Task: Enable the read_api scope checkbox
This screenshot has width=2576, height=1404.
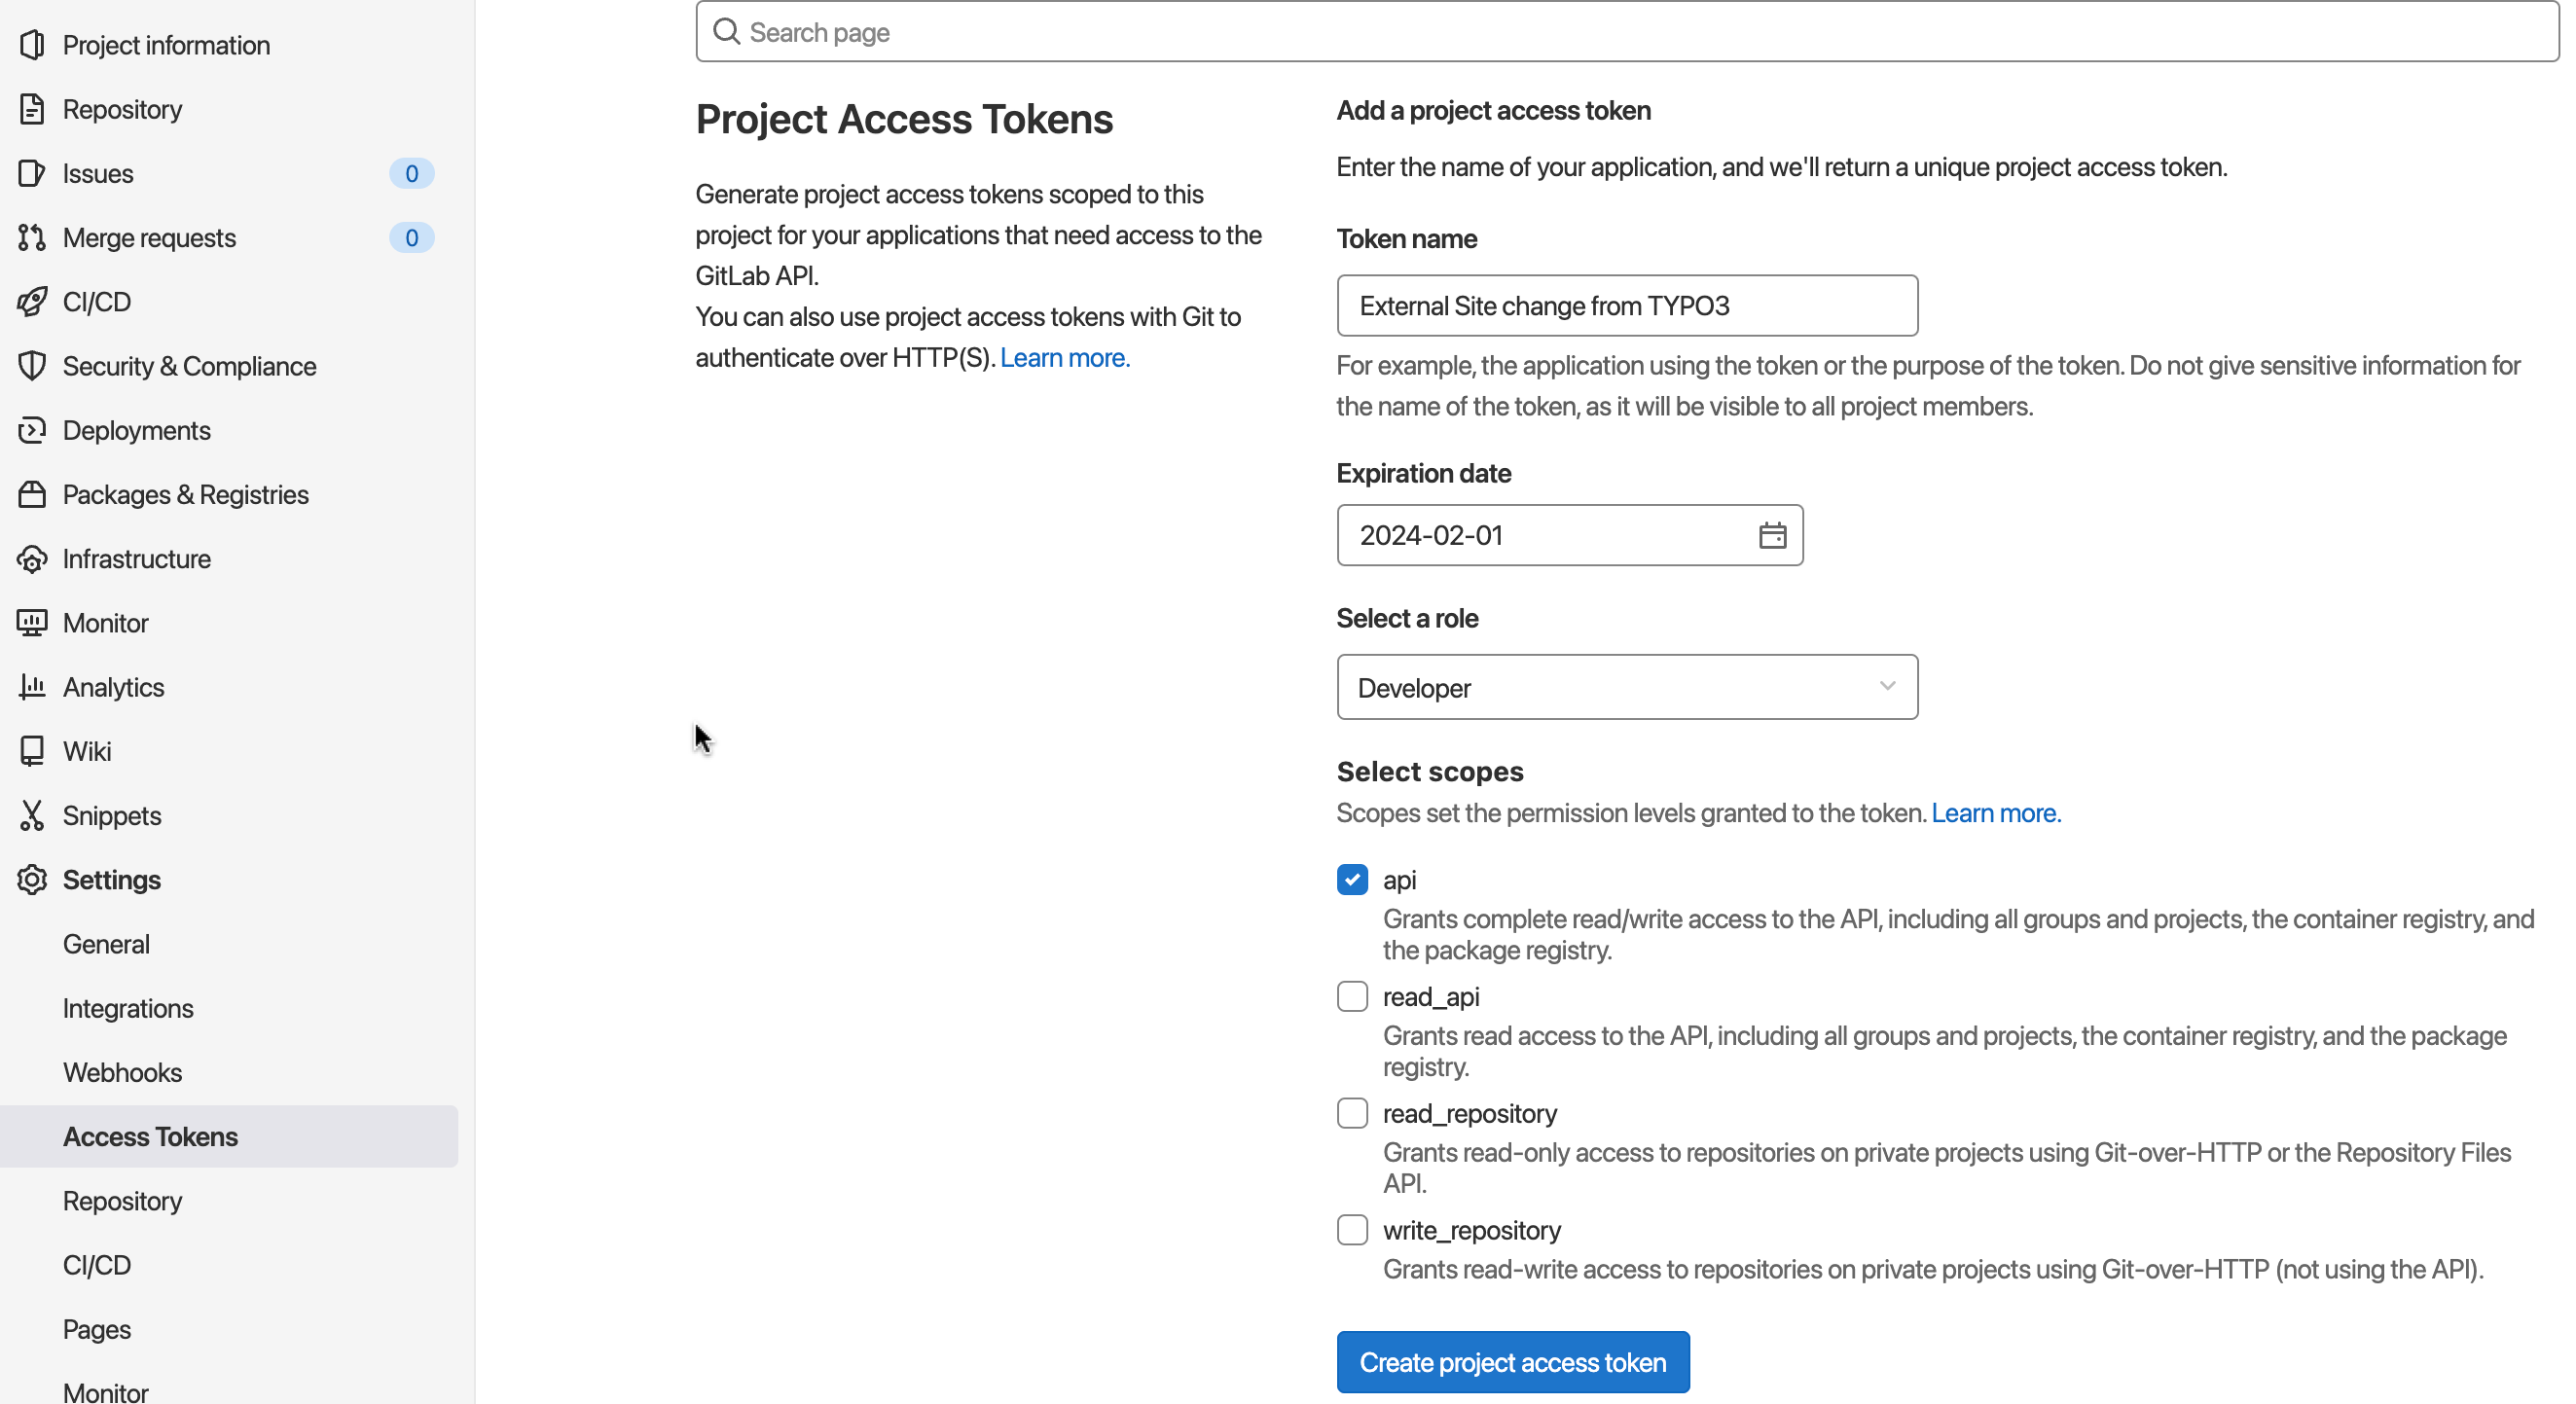Action: (x=1352, y=997)
